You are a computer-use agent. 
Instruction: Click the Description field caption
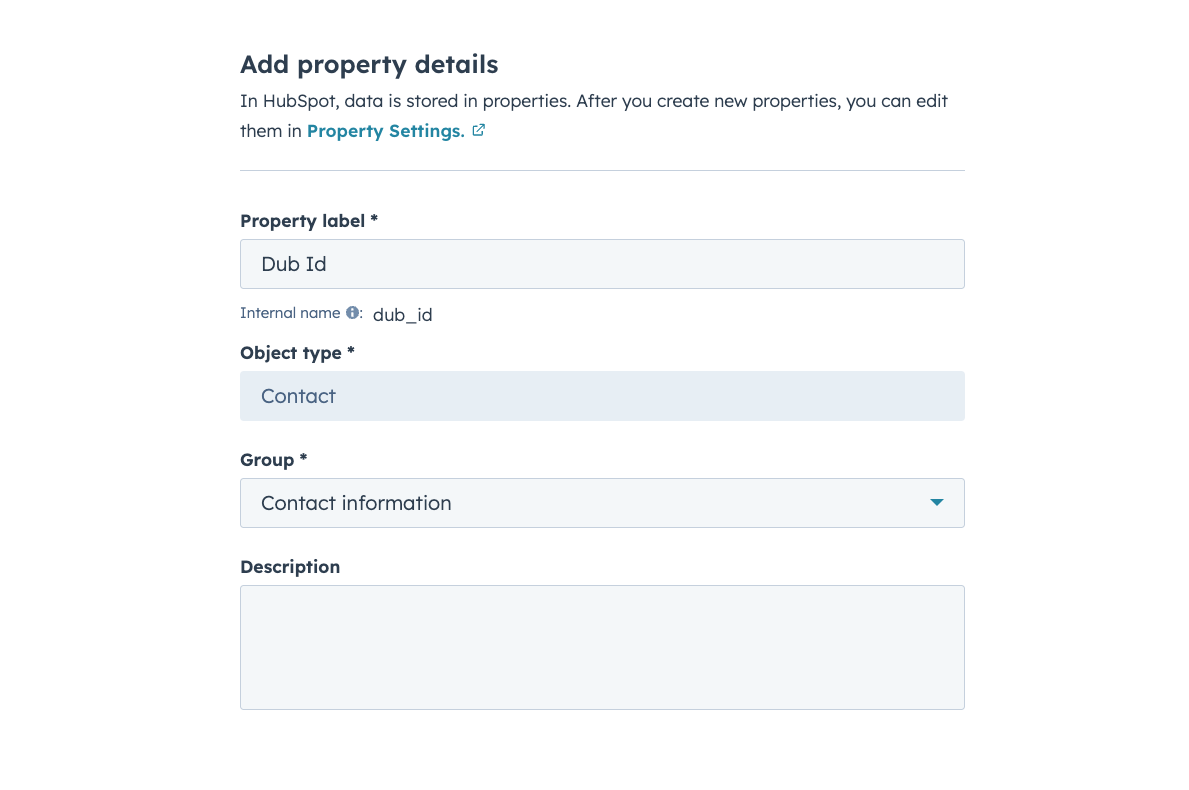click(290, 567)
